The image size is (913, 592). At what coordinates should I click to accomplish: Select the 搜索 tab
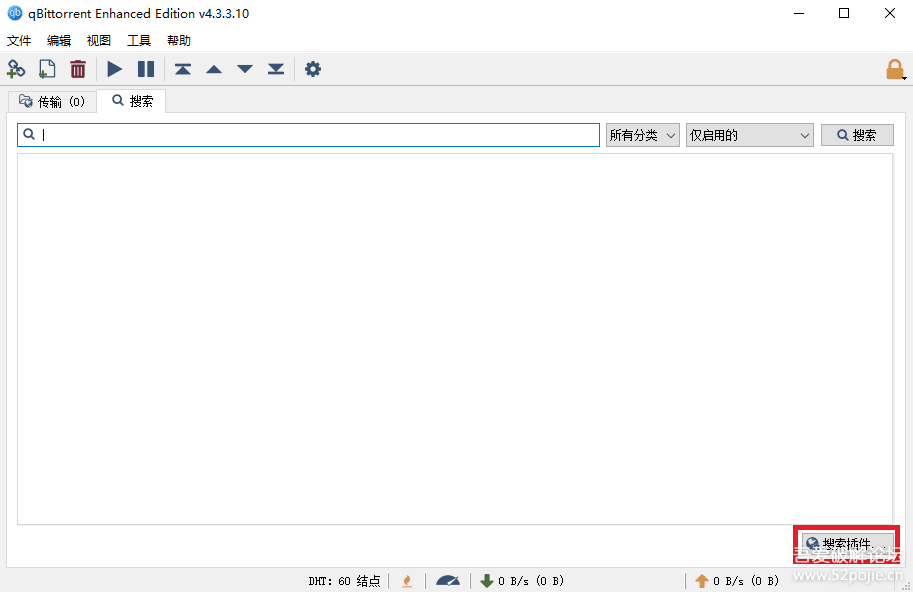point(132,101)
